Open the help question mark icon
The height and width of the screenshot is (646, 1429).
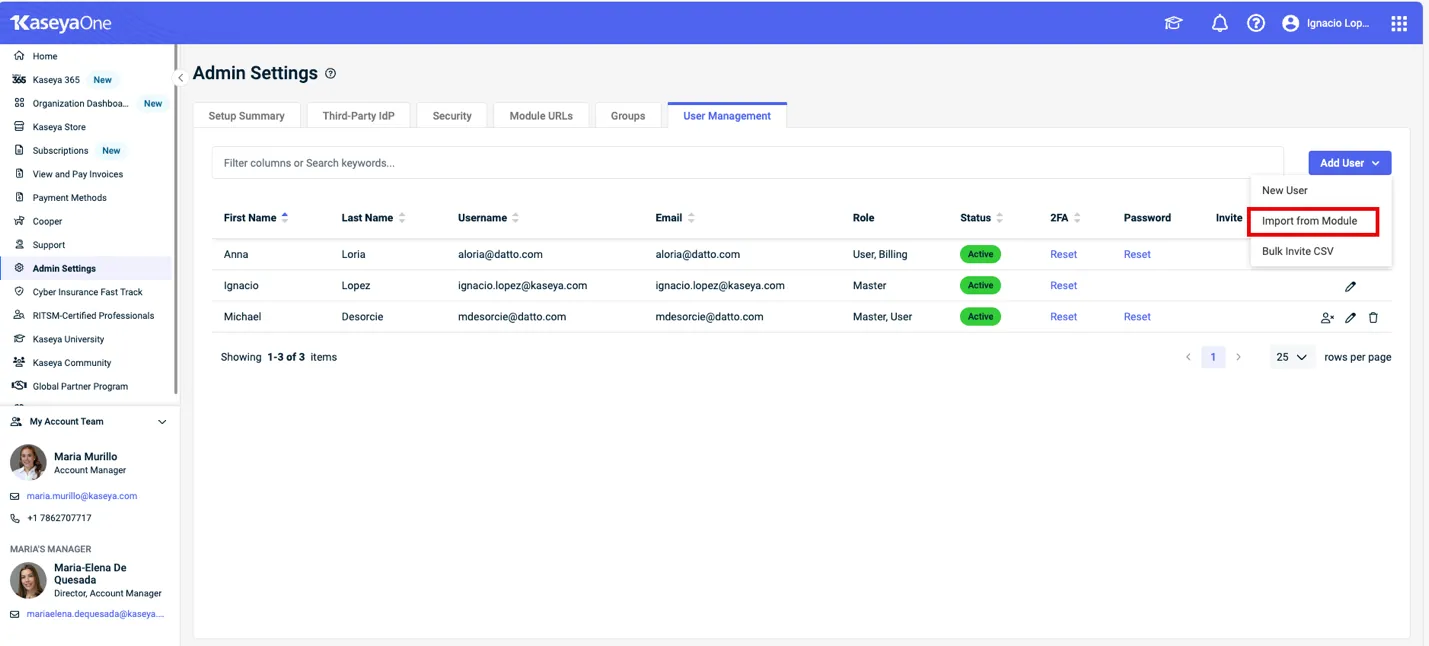pos(1256,23)
